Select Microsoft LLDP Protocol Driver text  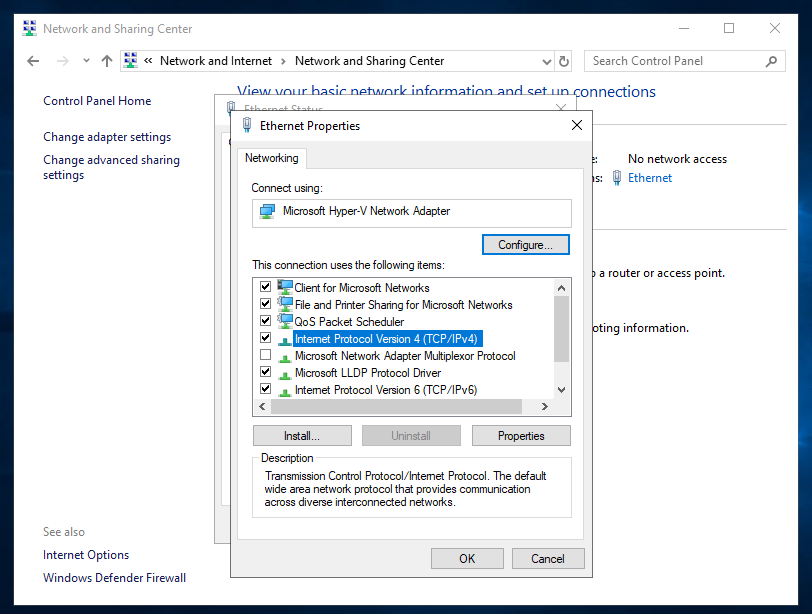(x=368, y=373)
